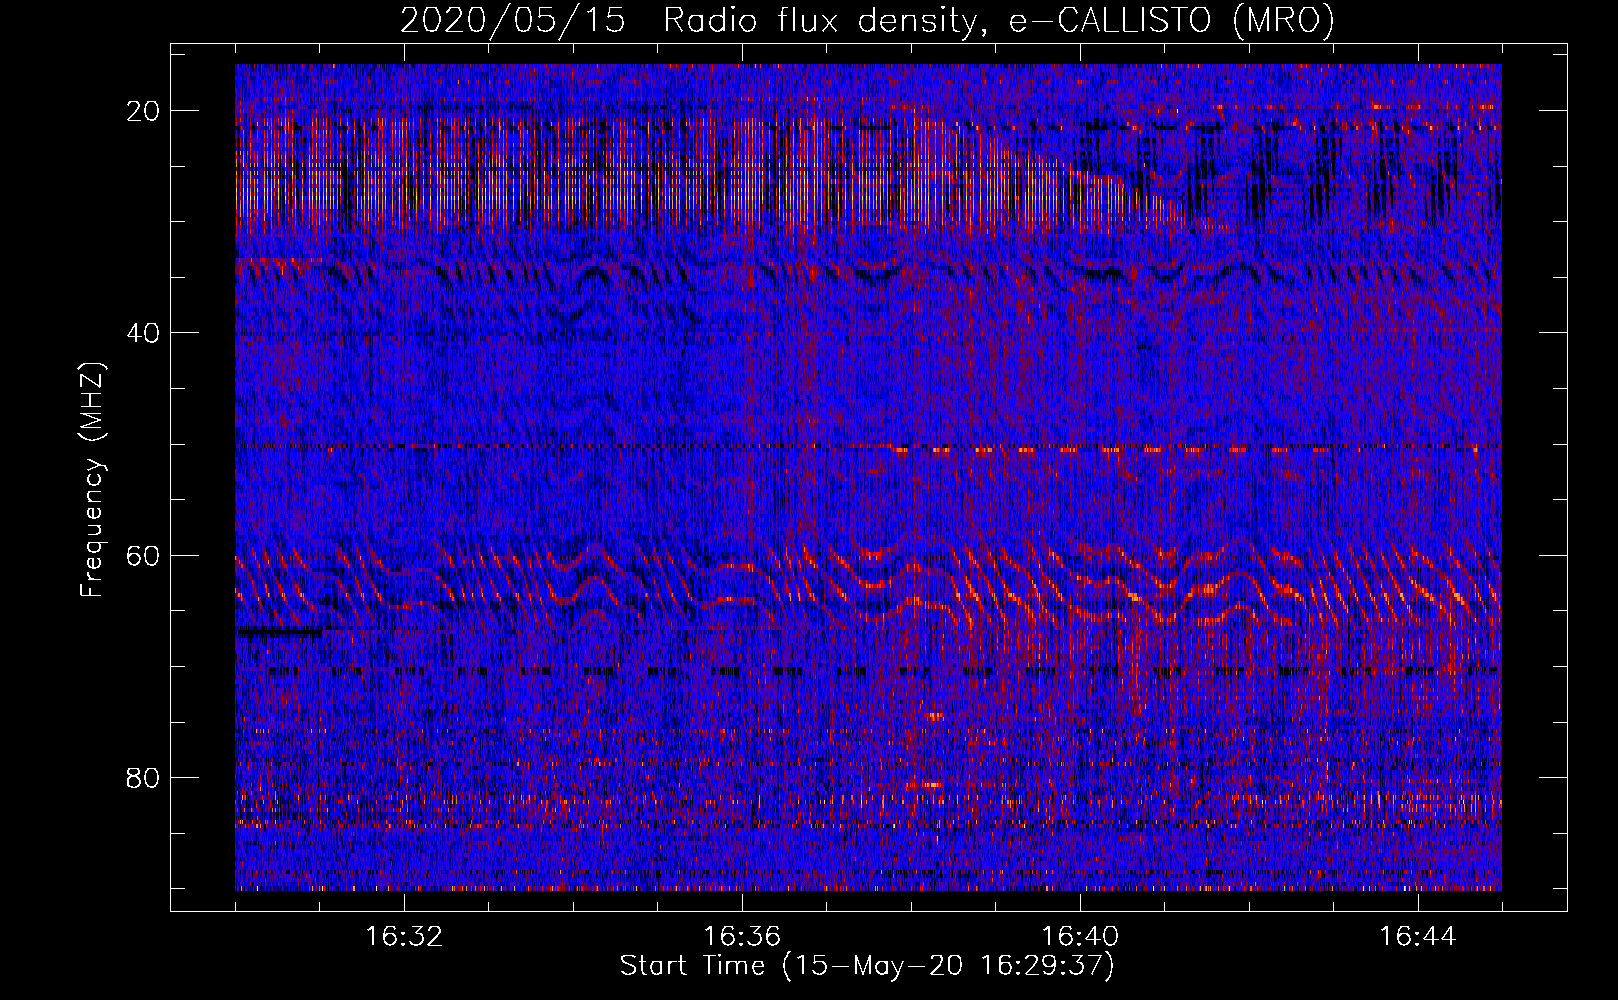Click the 16:32 time tick label
This screenshot has width=1618, height=1000.
[404, 937]
